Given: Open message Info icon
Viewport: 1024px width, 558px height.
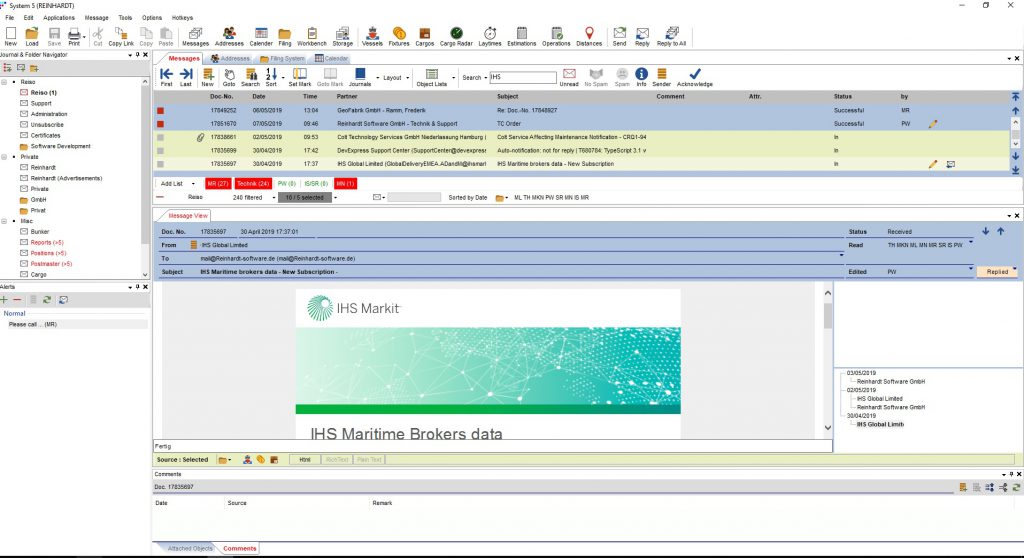Looking at the screenshot, I should (641, 77).
